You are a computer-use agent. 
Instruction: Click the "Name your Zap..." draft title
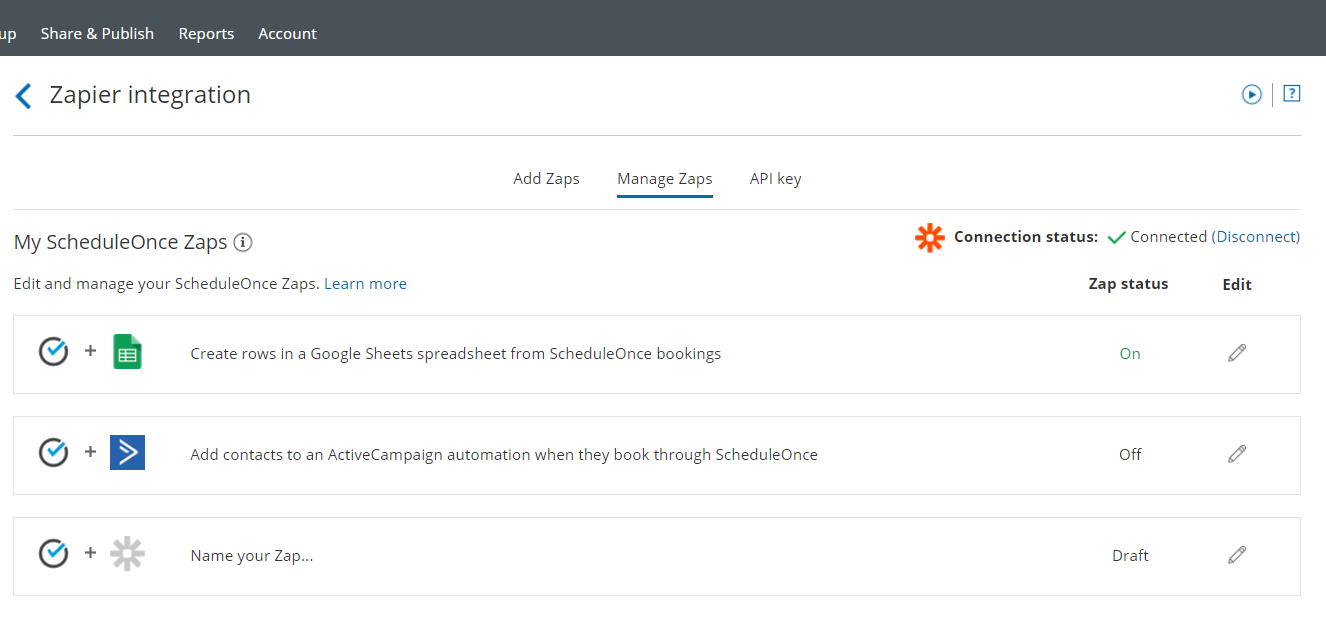[x=252, y=556]
